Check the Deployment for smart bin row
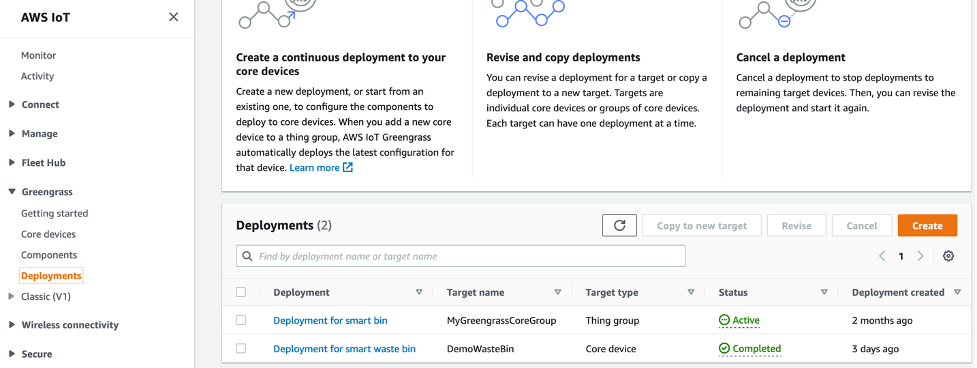 [241, 320]
